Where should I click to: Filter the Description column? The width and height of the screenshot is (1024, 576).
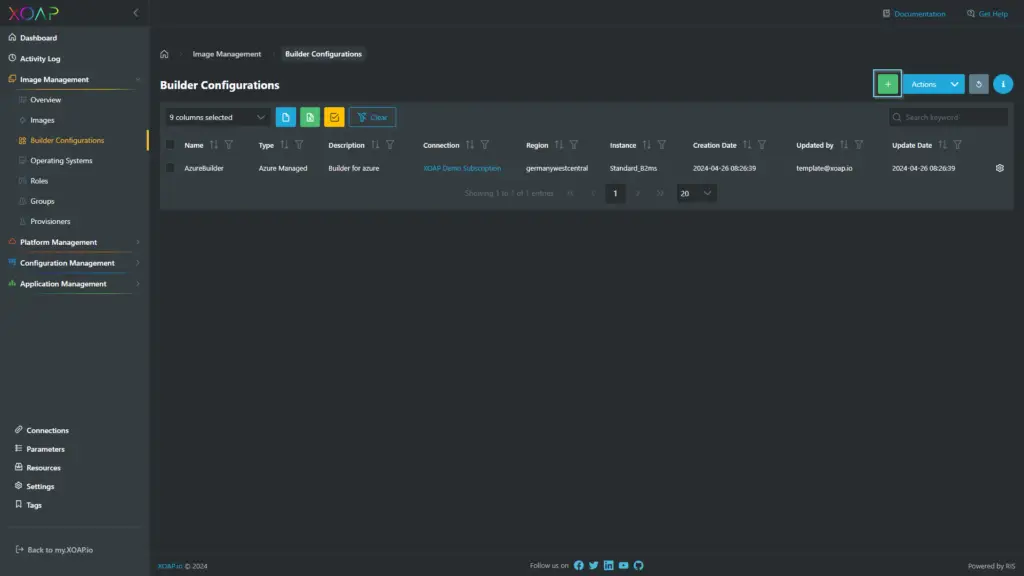click(390, 145)
